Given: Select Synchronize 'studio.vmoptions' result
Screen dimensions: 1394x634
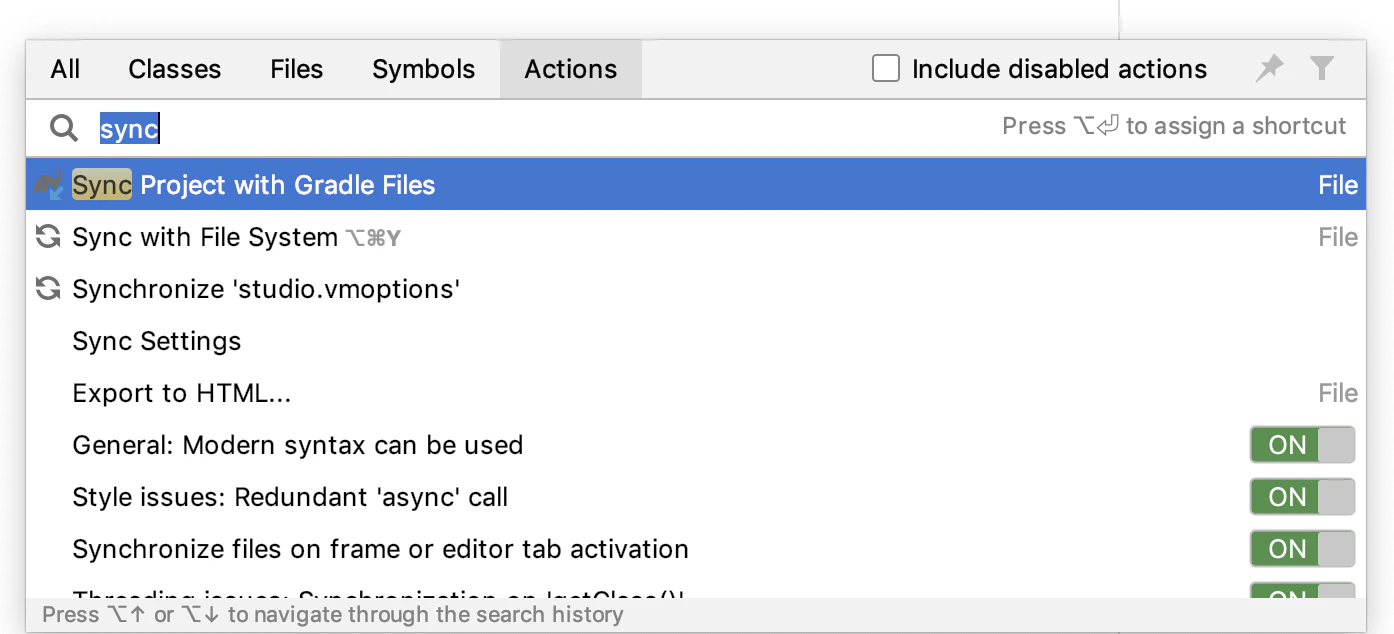Looking at the screenshot, I should coord(696,289).
